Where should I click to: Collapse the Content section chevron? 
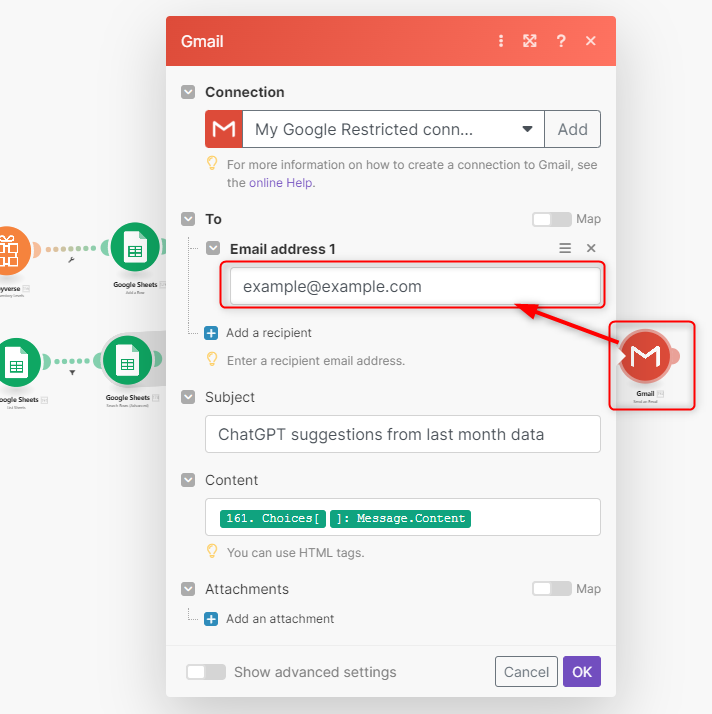point(188,480)
